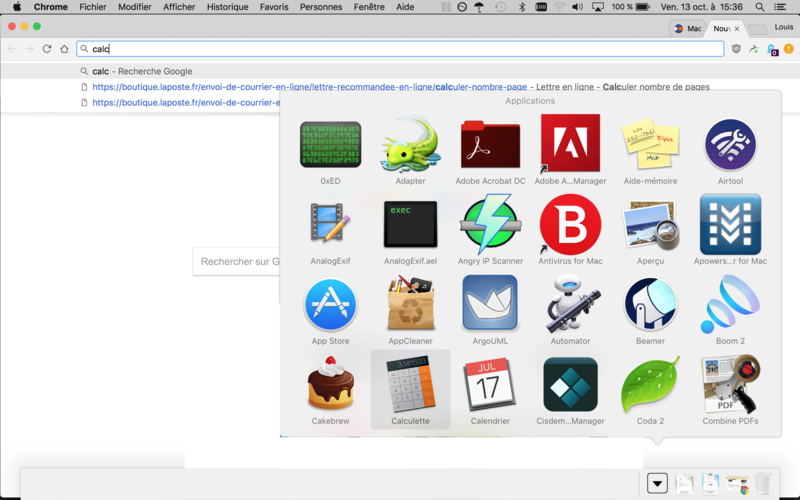Screen dimensions: 800x500
Task: Open Adobe Acrobat DC
Action: (x=490, y=145)
